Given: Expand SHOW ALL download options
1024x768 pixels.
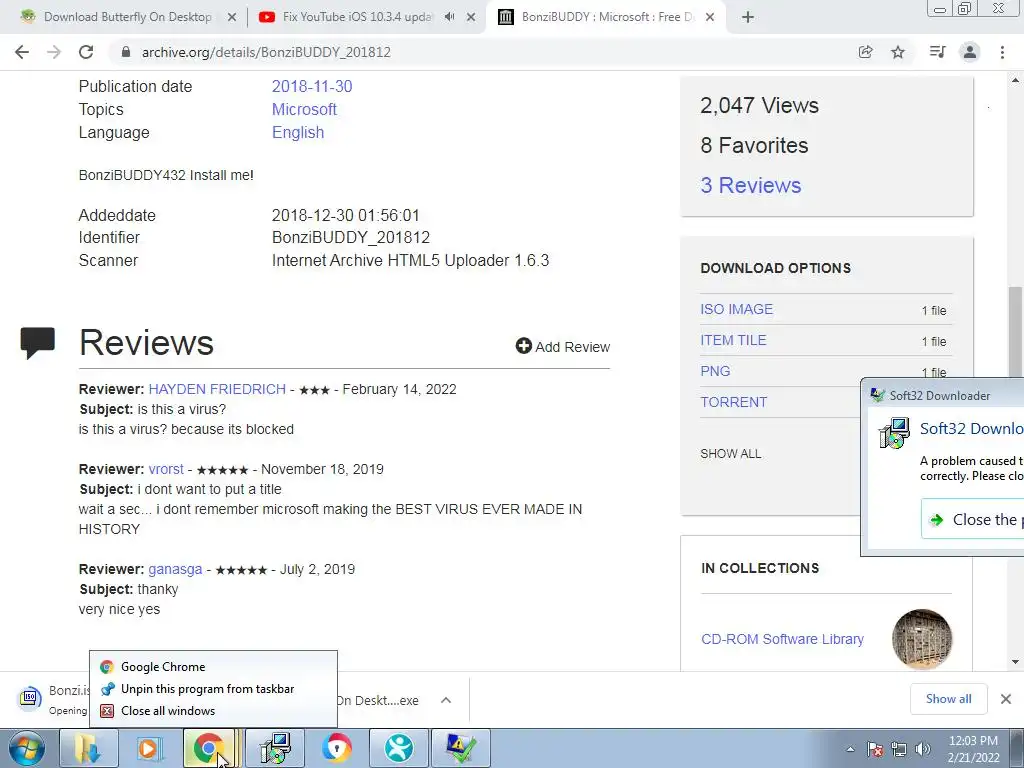Looking at the screenshot, I should tap(730, 454).
